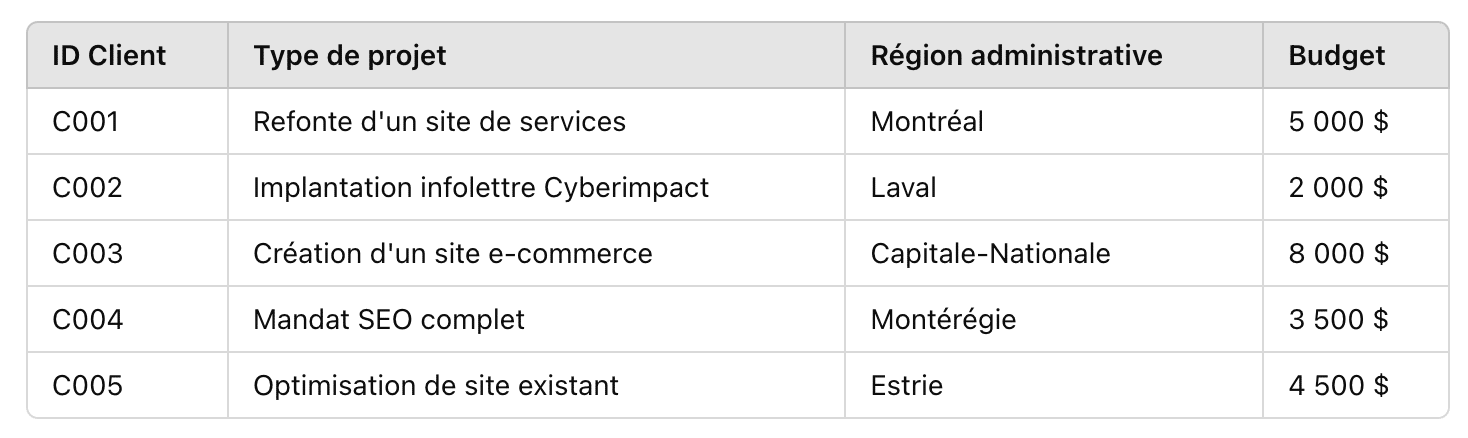The height and width of the screenshot is (438, 1468).
Task: Click the Mandat SEO complet cell
Action: point(536,319)
